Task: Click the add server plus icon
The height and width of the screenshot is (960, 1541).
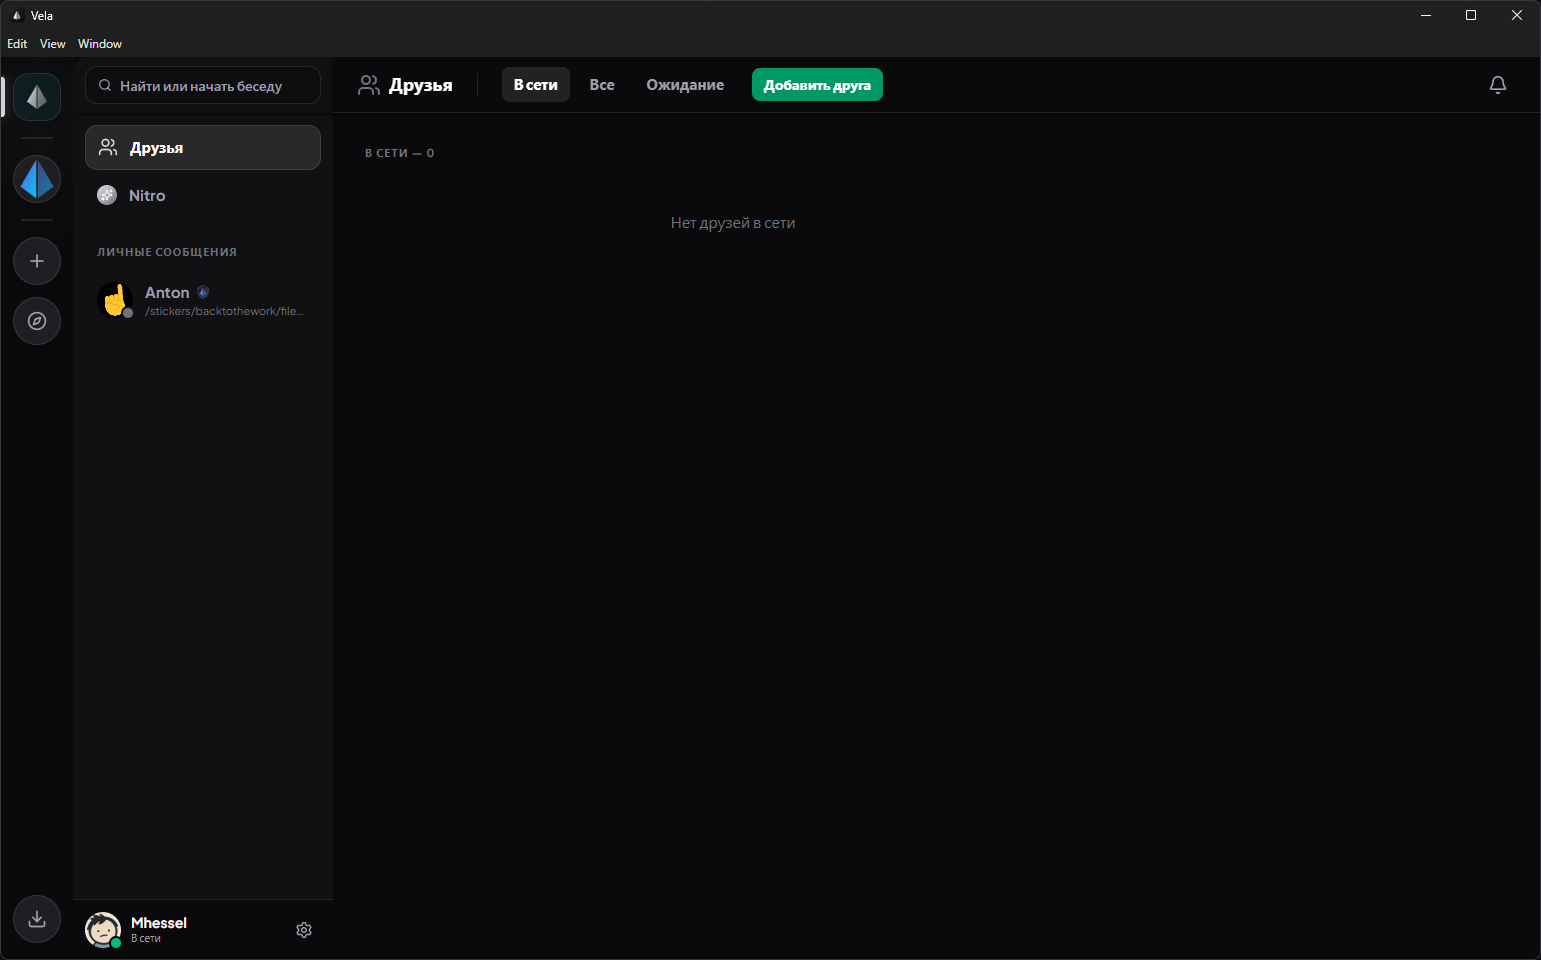Action: [37, 261]
